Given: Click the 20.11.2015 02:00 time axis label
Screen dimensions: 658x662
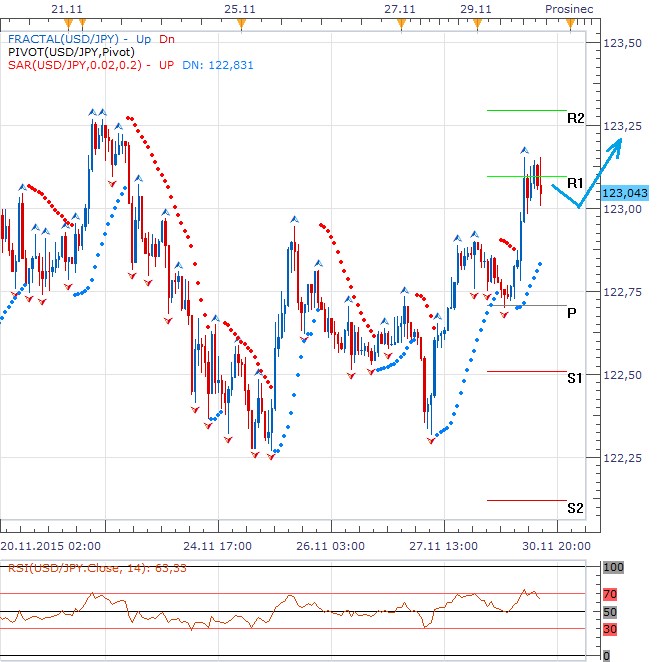Looking at the screenshot, I should pos(50,546).
